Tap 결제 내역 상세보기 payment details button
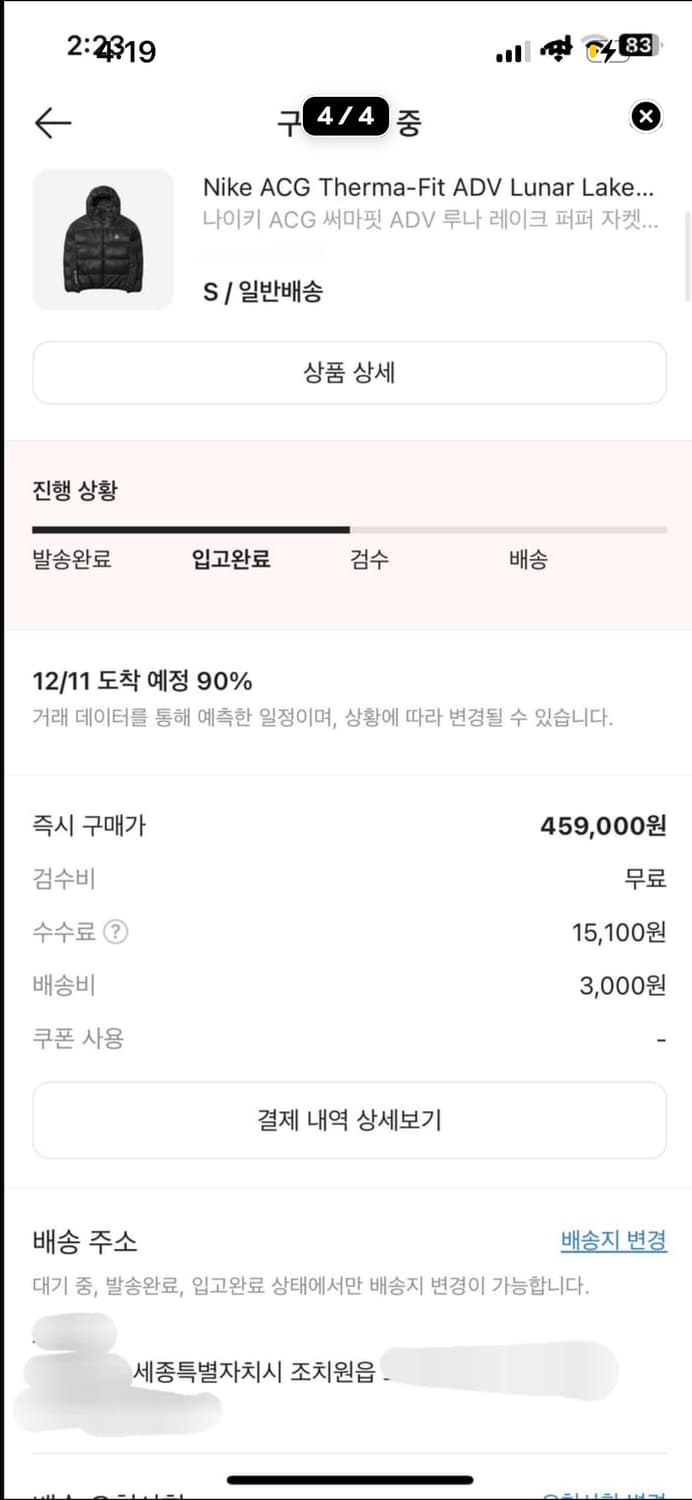This screenshot has height=1500, width=692. coord(346,1120)
